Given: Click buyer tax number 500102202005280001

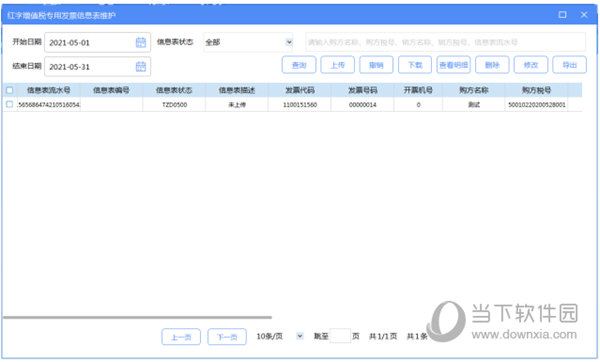Looking at the screenshot, I should [536, 104].
